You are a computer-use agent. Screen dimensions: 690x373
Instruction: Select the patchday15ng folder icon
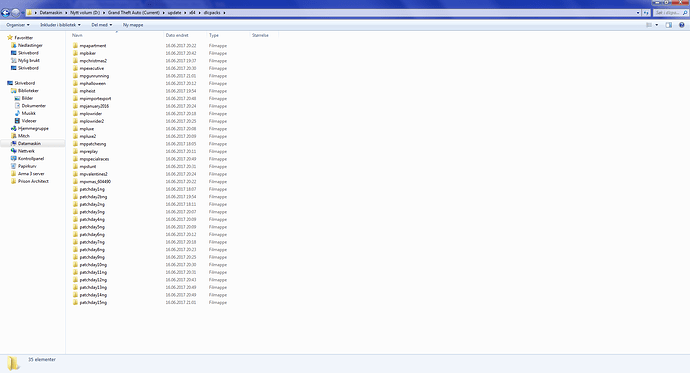[x=75, y=303]
